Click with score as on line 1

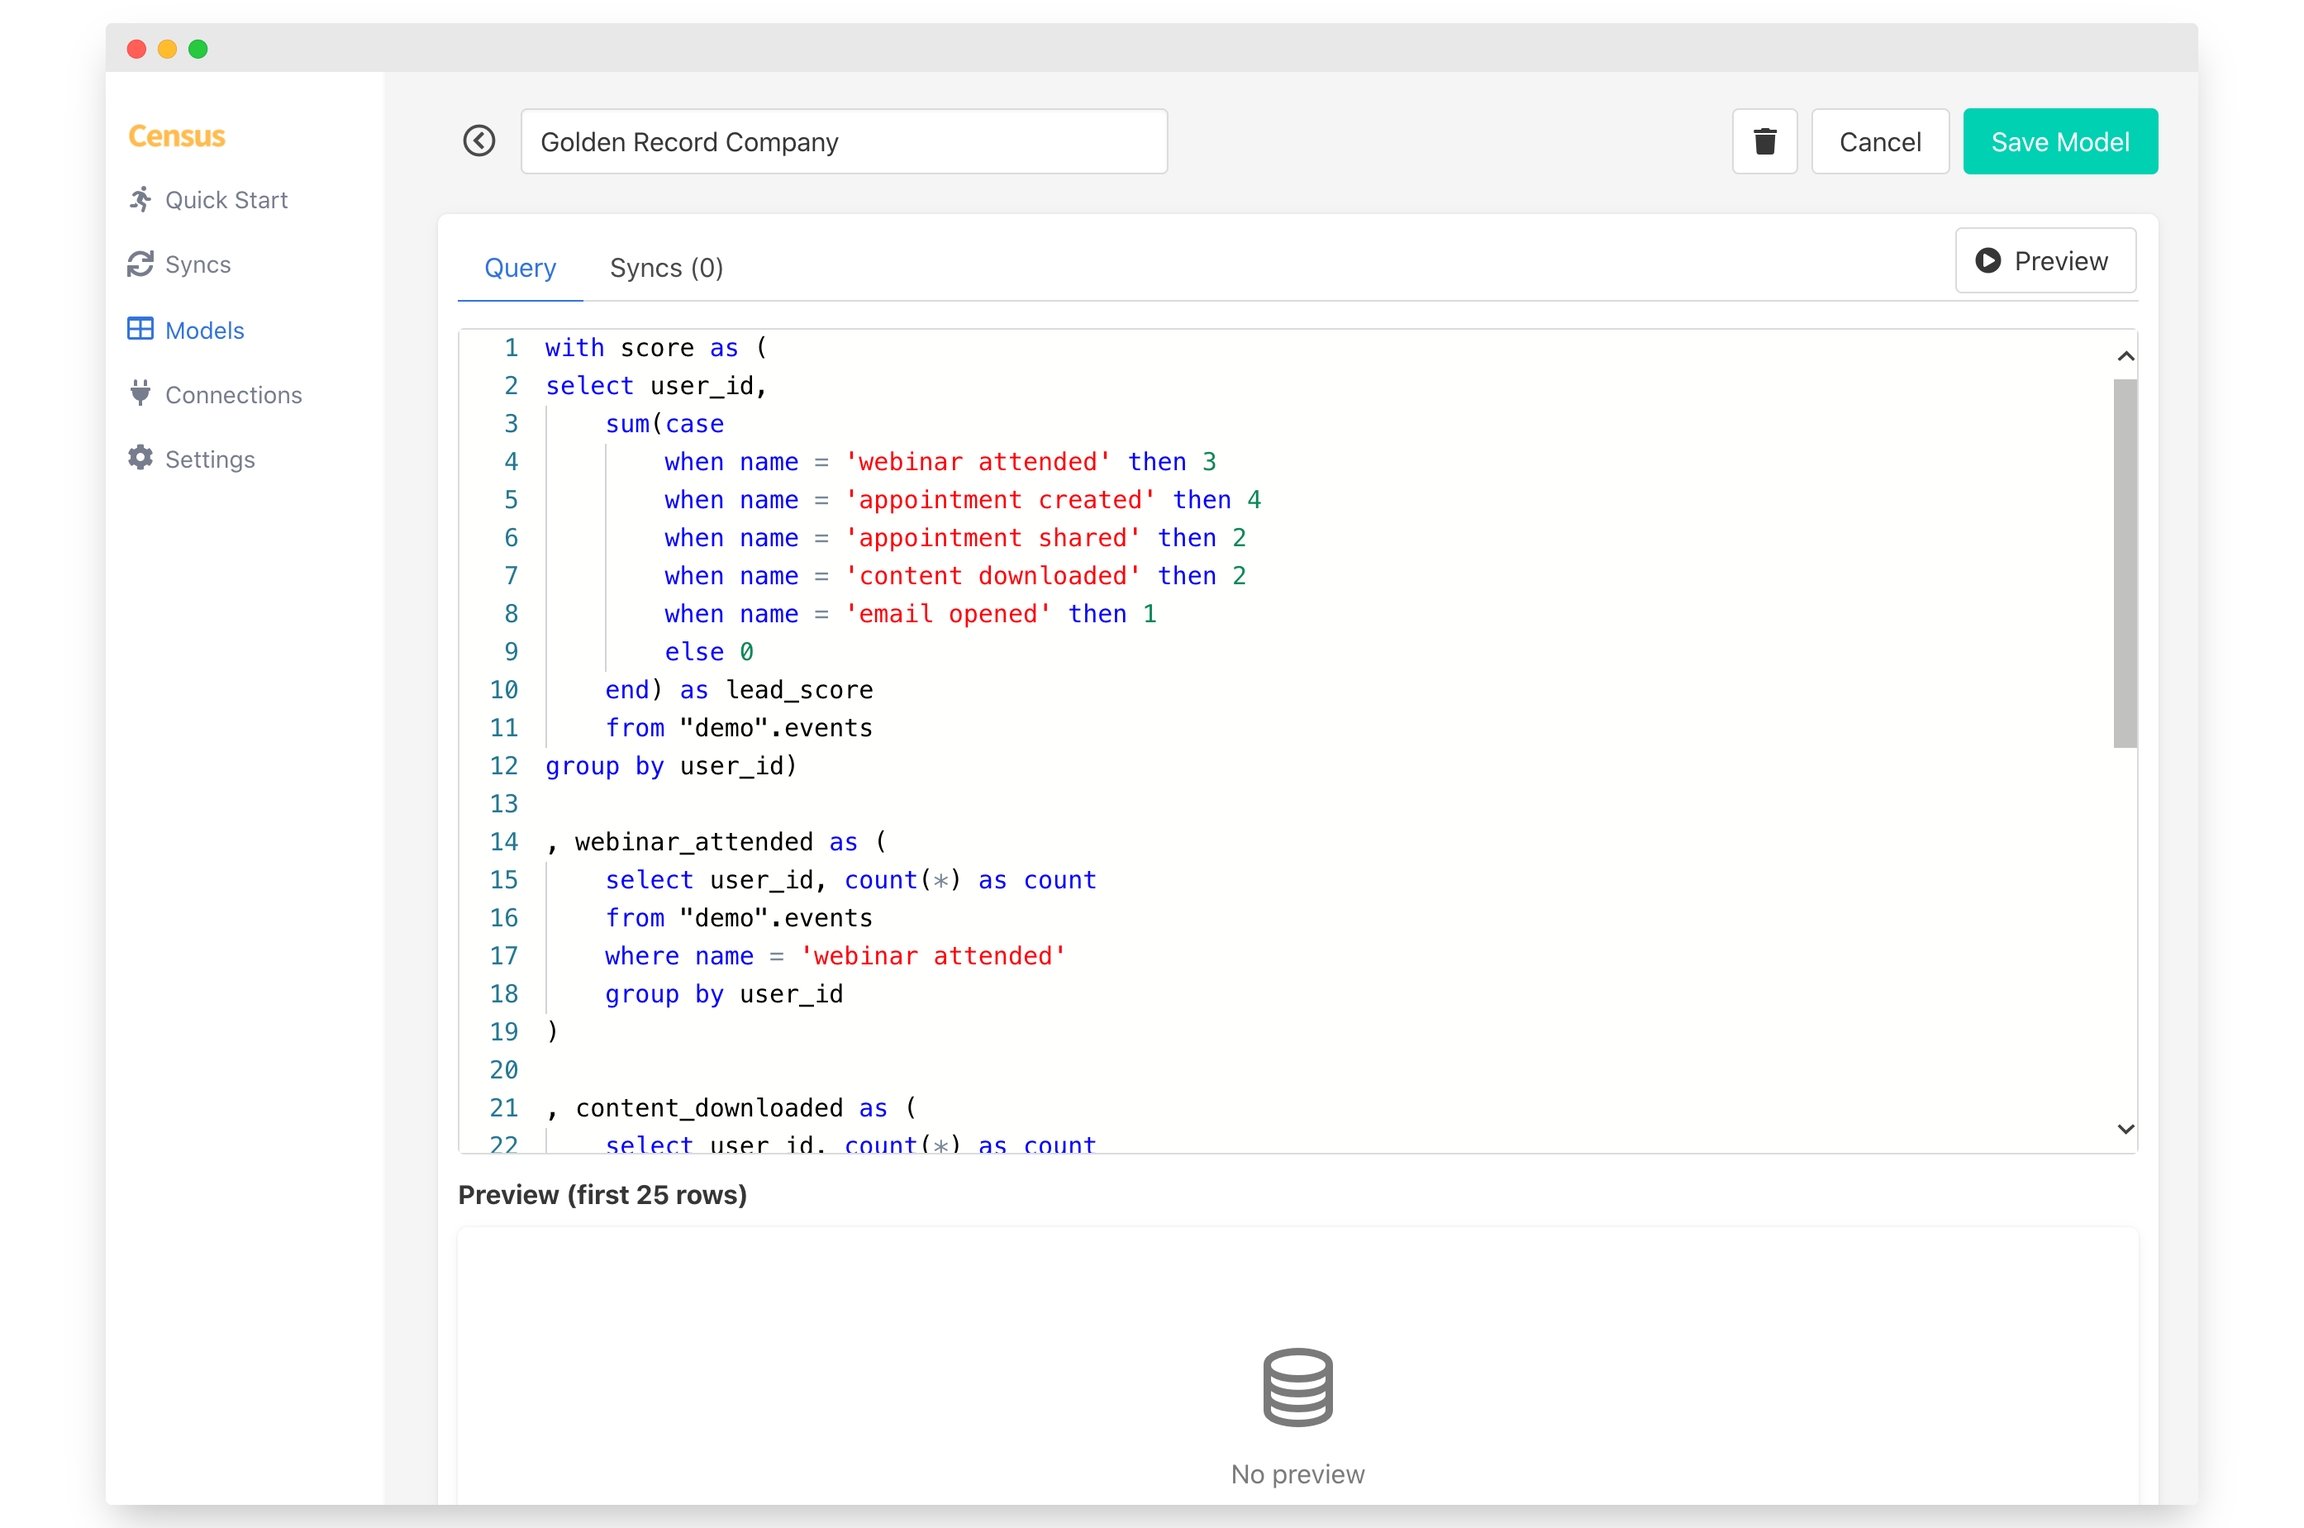pos(641,348)
